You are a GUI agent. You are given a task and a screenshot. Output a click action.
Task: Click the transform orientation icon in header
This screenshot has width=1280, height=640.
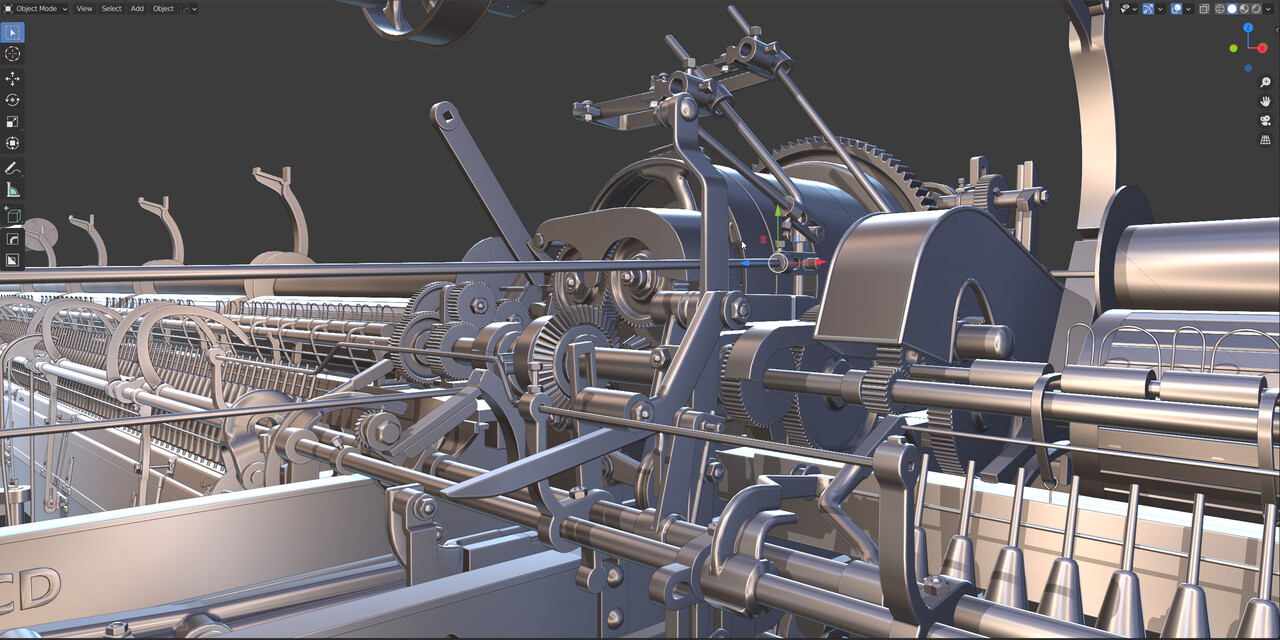(186, 8)
